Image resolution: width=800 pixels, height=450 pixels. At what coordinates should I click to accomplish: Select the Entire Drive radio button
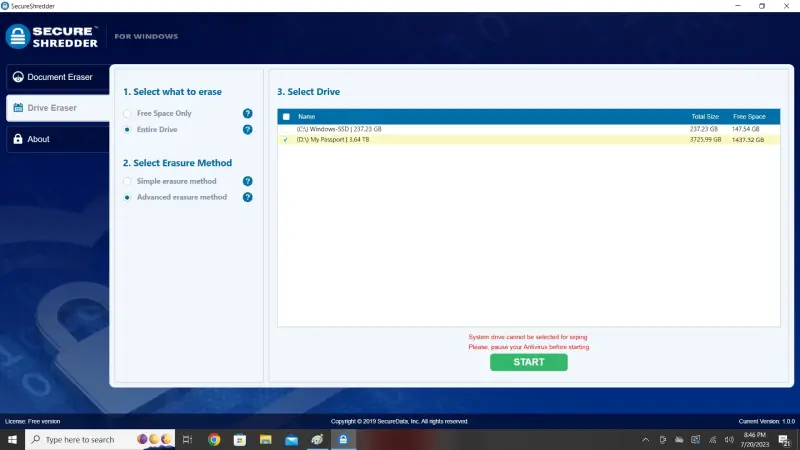[127, 130]
